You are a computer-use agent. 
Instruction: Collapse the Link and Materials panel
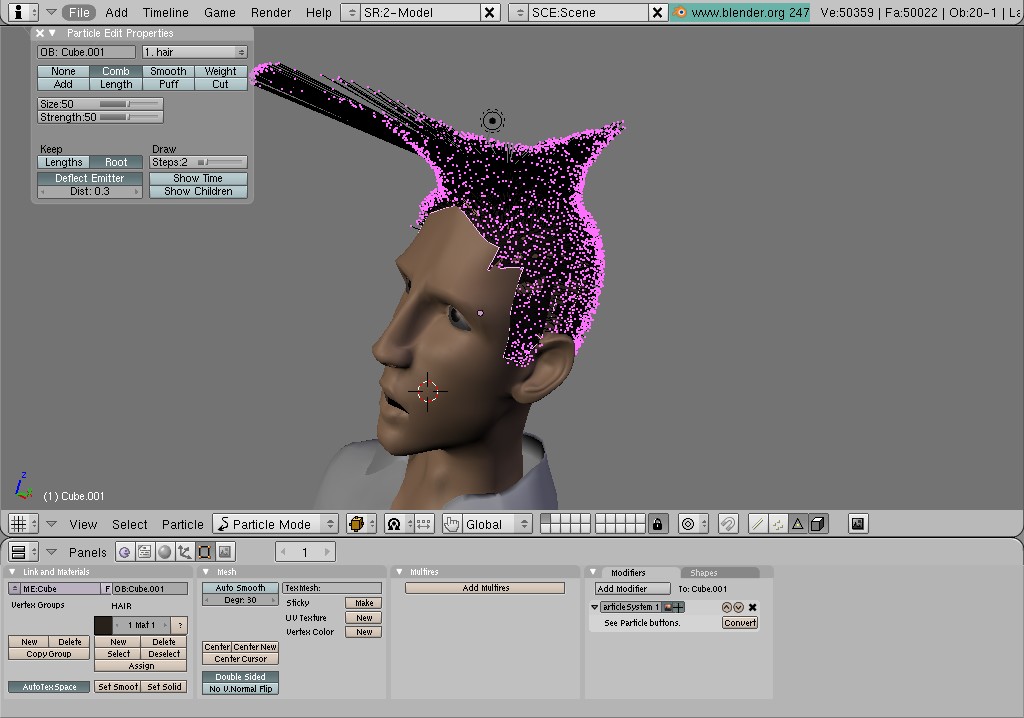click(x=12, y=572)
